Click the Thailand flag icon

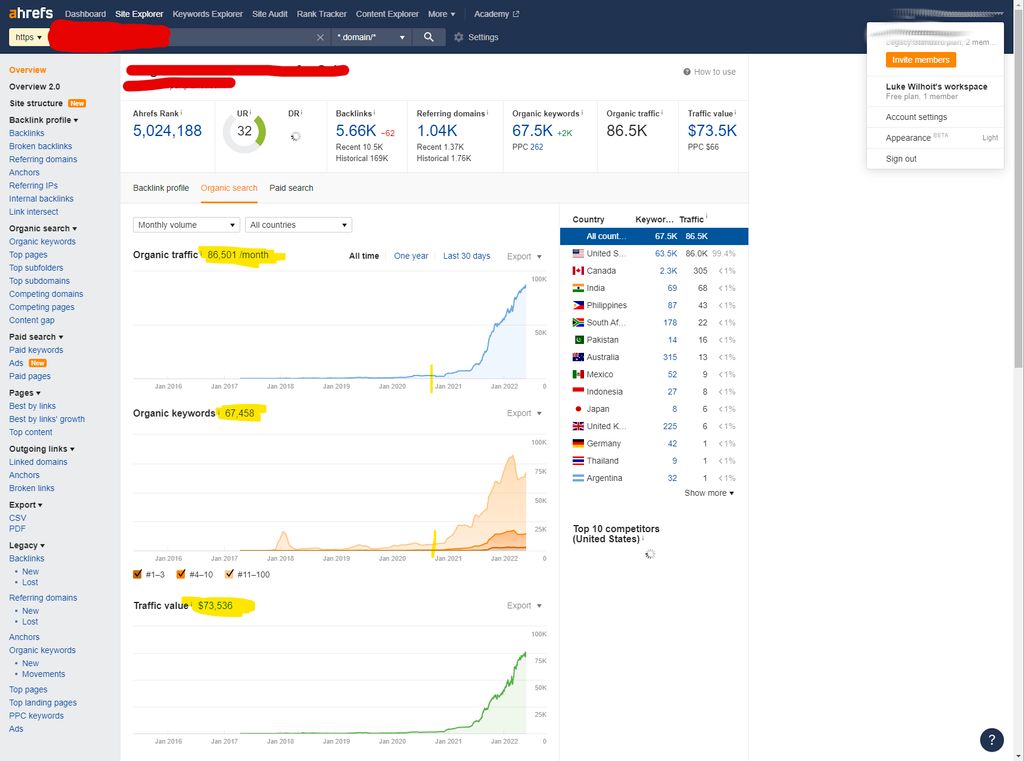click(578, 461)
